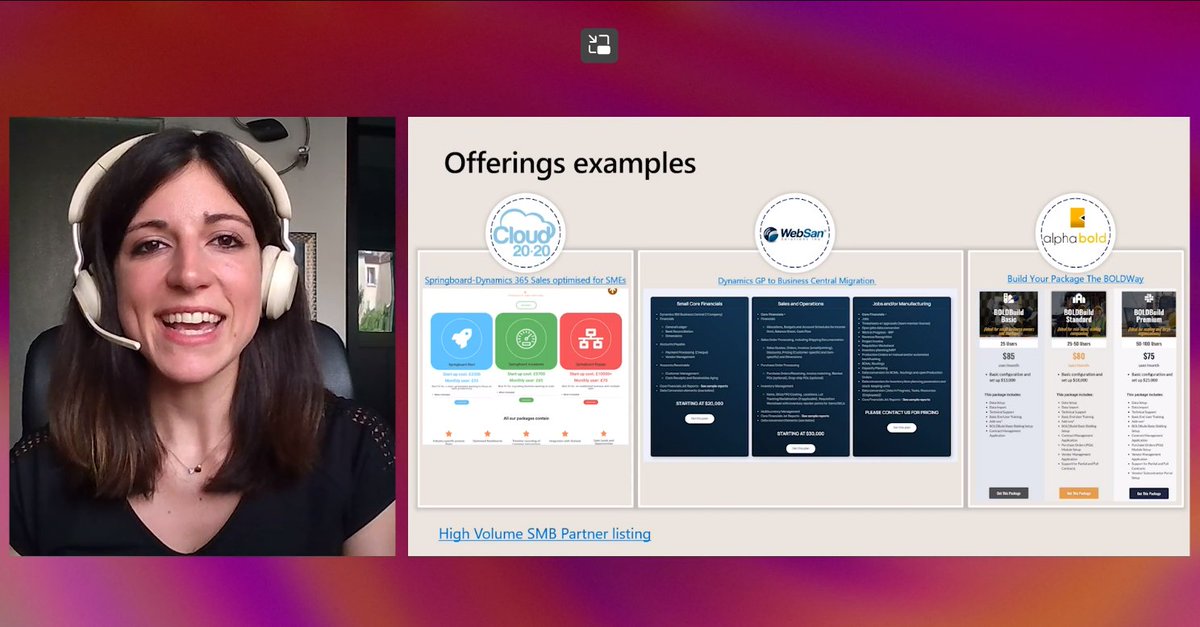Click the blue rocket Springboard Start icon
The height and width of the screenshot is (627, 1200).
pos(461,341)
